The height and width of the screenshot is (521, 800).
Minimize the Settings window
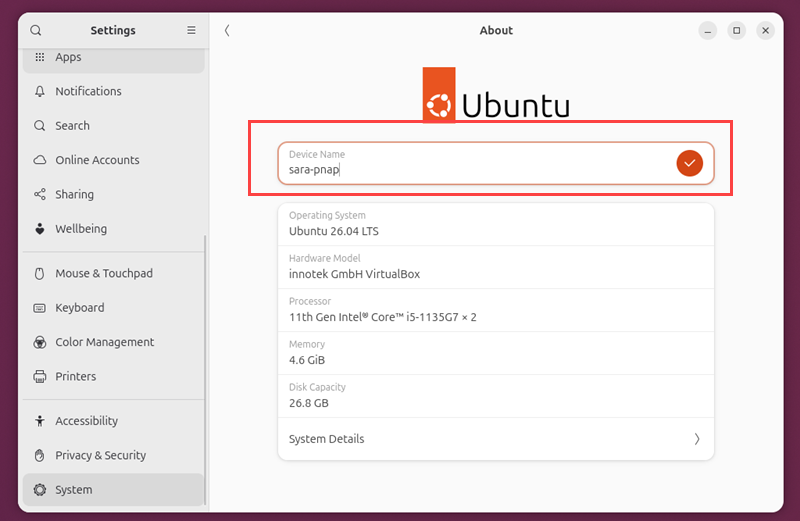(708, 31)
